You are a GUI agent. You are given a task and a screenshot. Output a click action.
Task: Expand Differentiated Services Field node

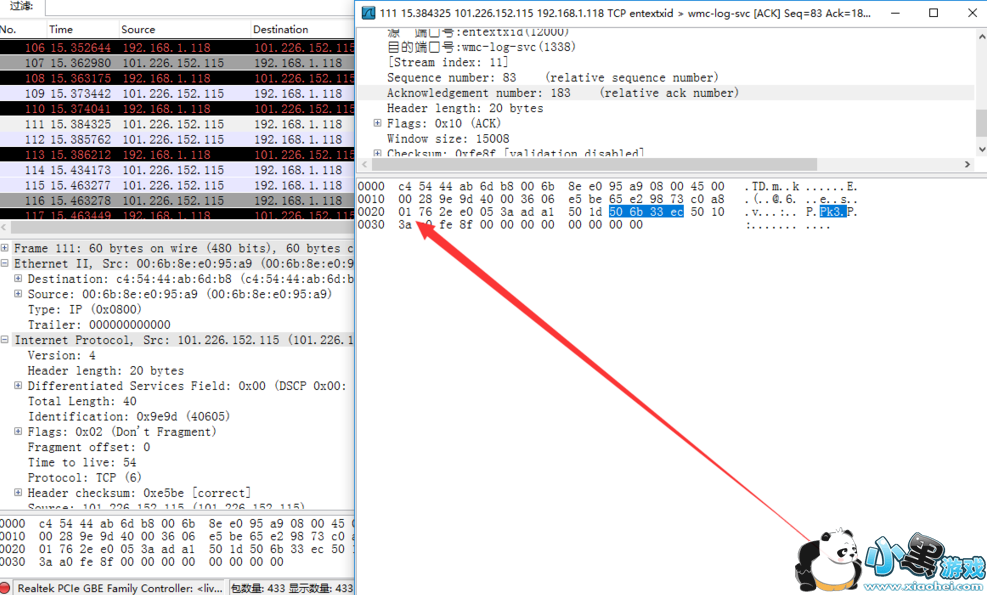pos(18,385)
